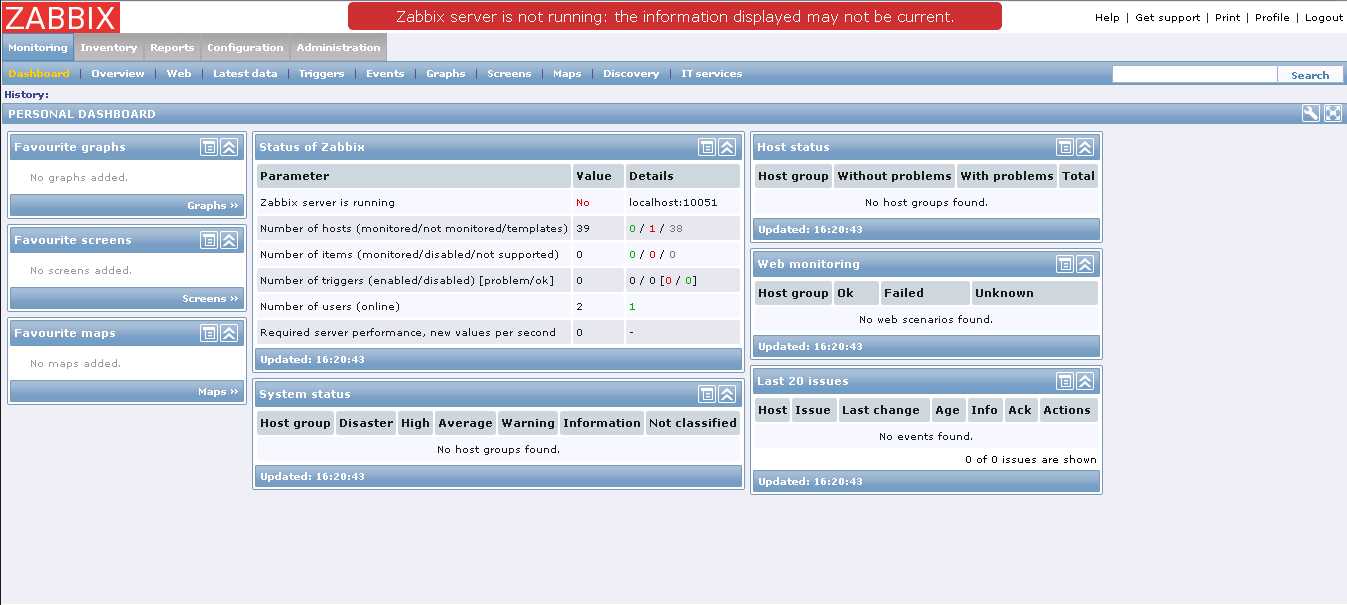
Task: Click the Print link
Action: (x=1227, y=18)
